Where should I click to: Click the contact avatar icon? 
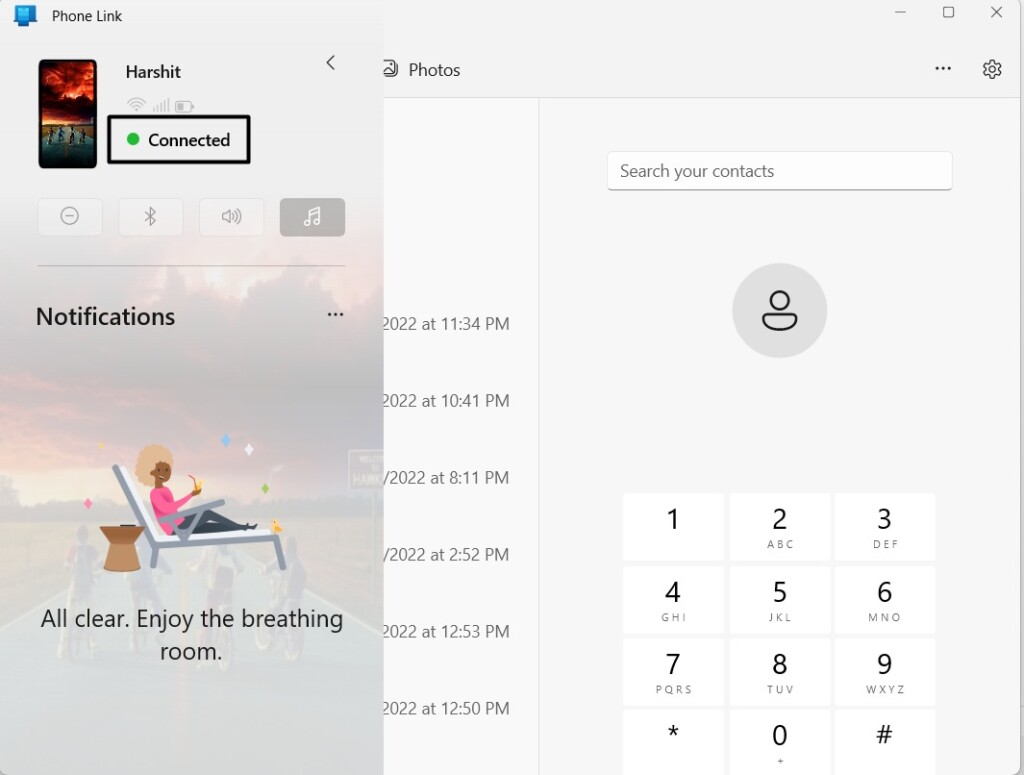(779, 311)
